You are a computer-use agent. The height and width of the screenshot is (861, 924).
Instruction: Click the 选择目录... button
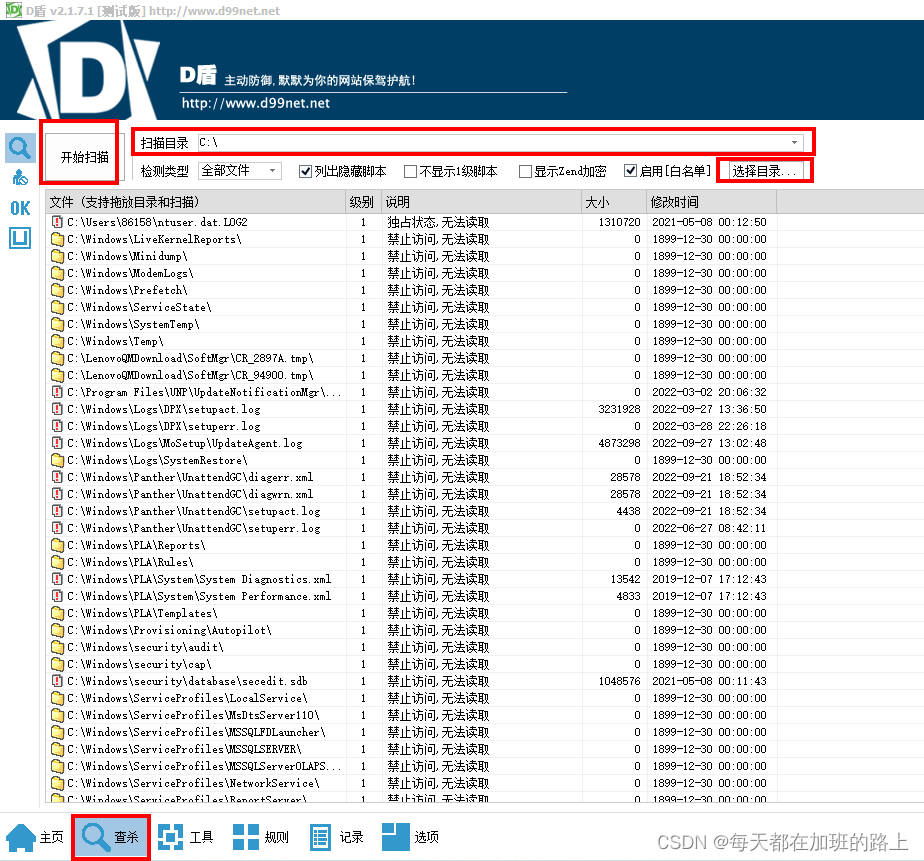(x=764, y=171)
